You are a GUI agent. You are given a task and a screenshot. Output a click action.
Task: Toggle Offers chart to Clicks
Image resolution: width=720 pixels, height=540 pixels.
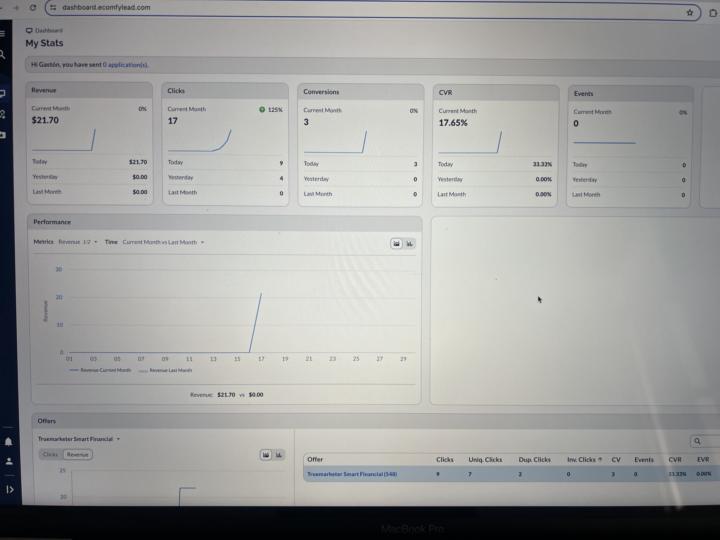51,455
